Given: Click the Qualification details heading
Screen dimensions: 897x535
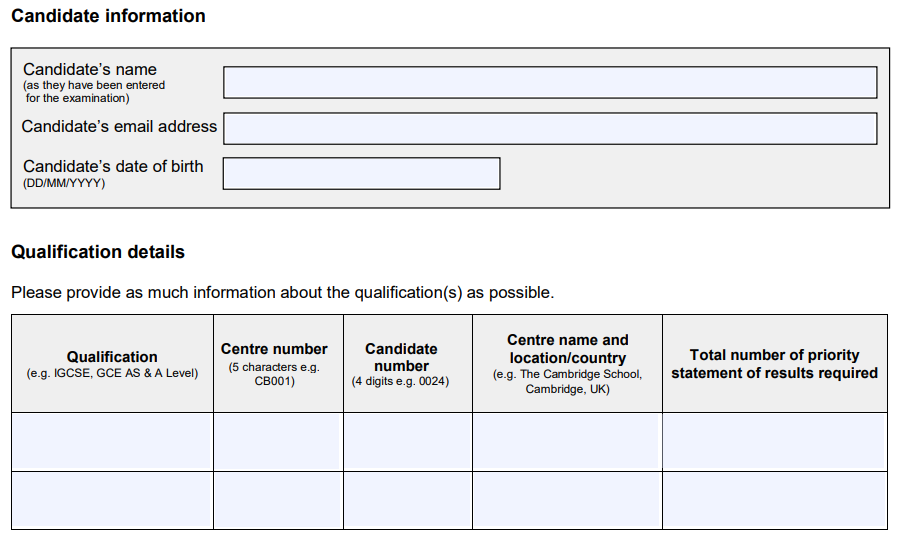Looking at the screenshot, I should pyautogui.click(x=98, y=252).
